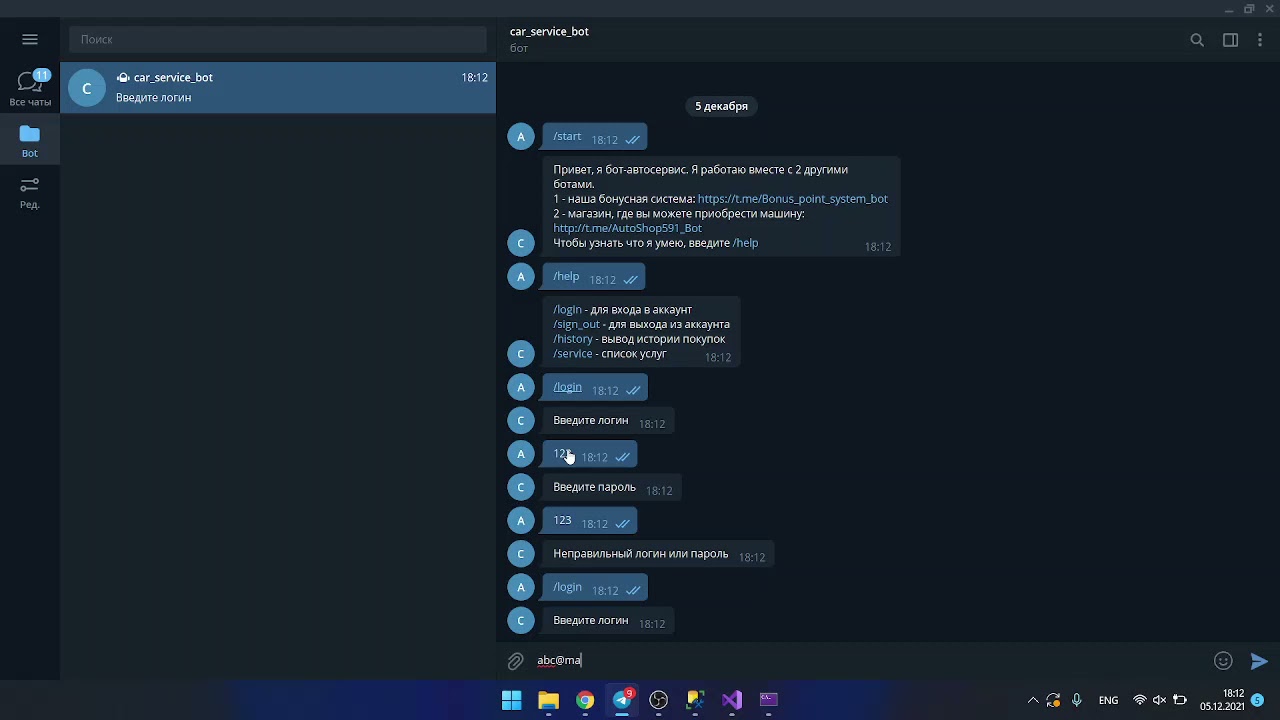1280x720 pixels.
Task: Click the car_service_bot avatar in chat list
Action: pos(87,88)
